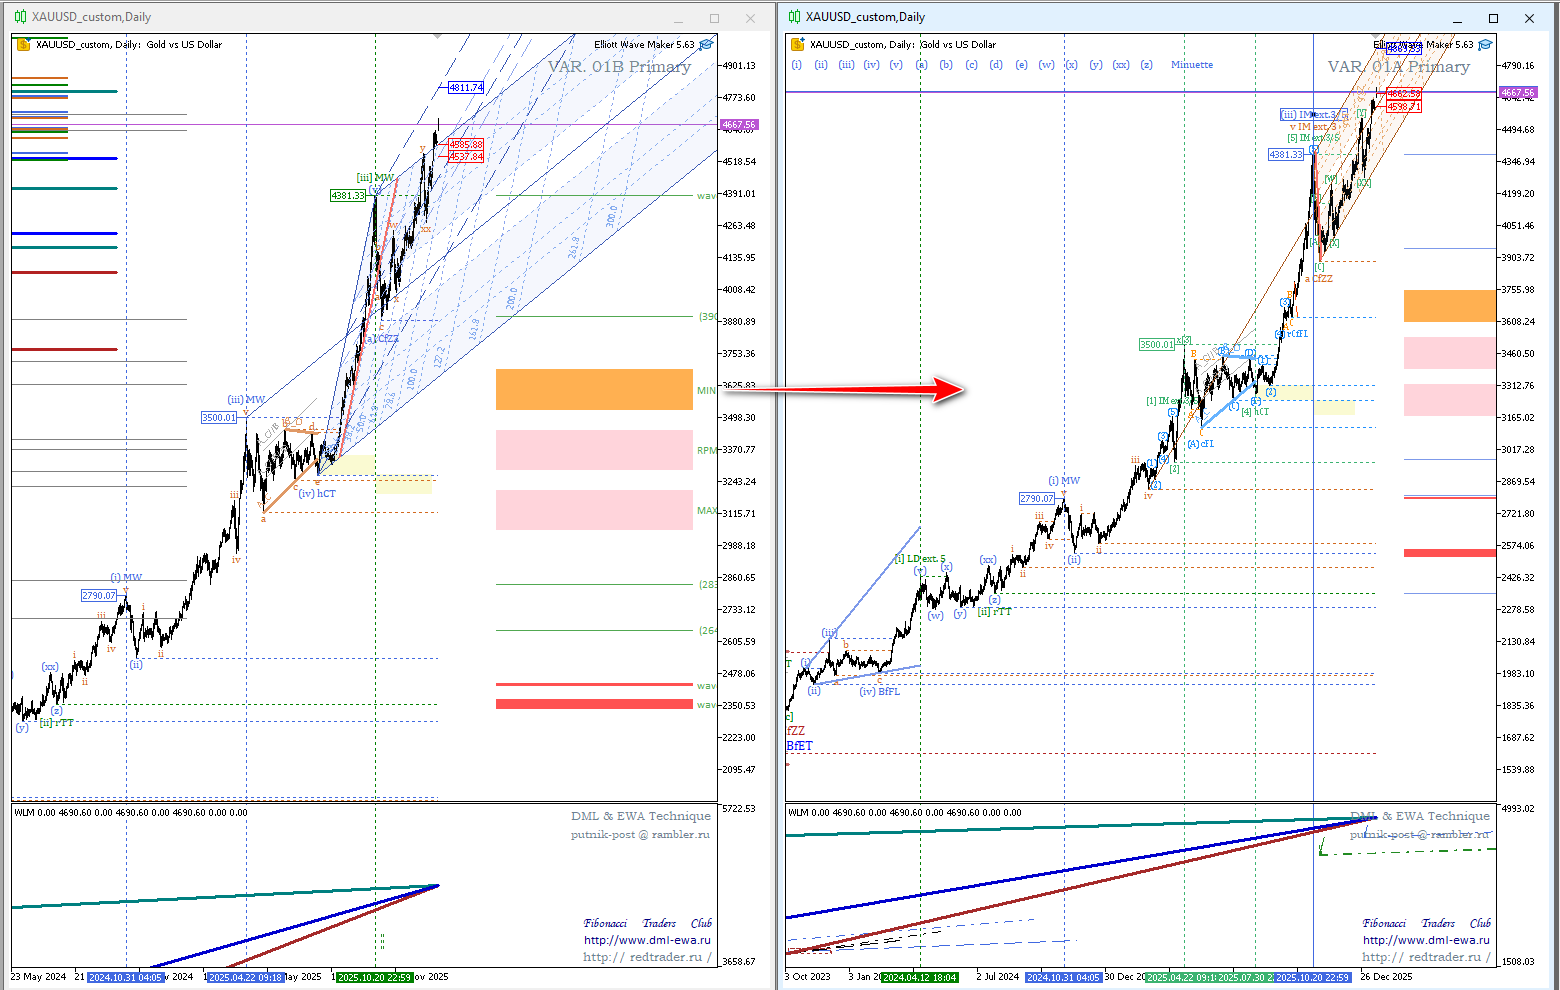Click the orange zone rectangle in left chart
The image size is (1560, 990).
(594, 389)
